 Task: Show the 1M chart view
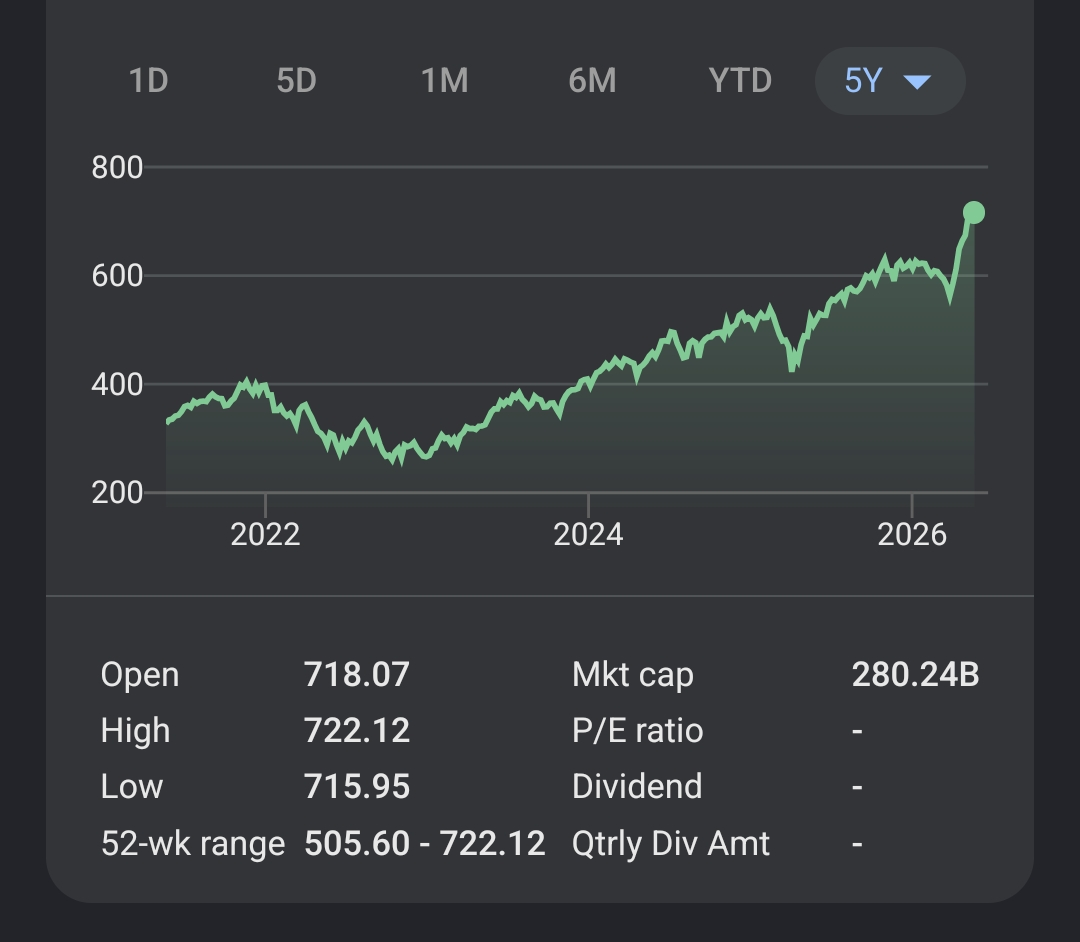point(444,81)
